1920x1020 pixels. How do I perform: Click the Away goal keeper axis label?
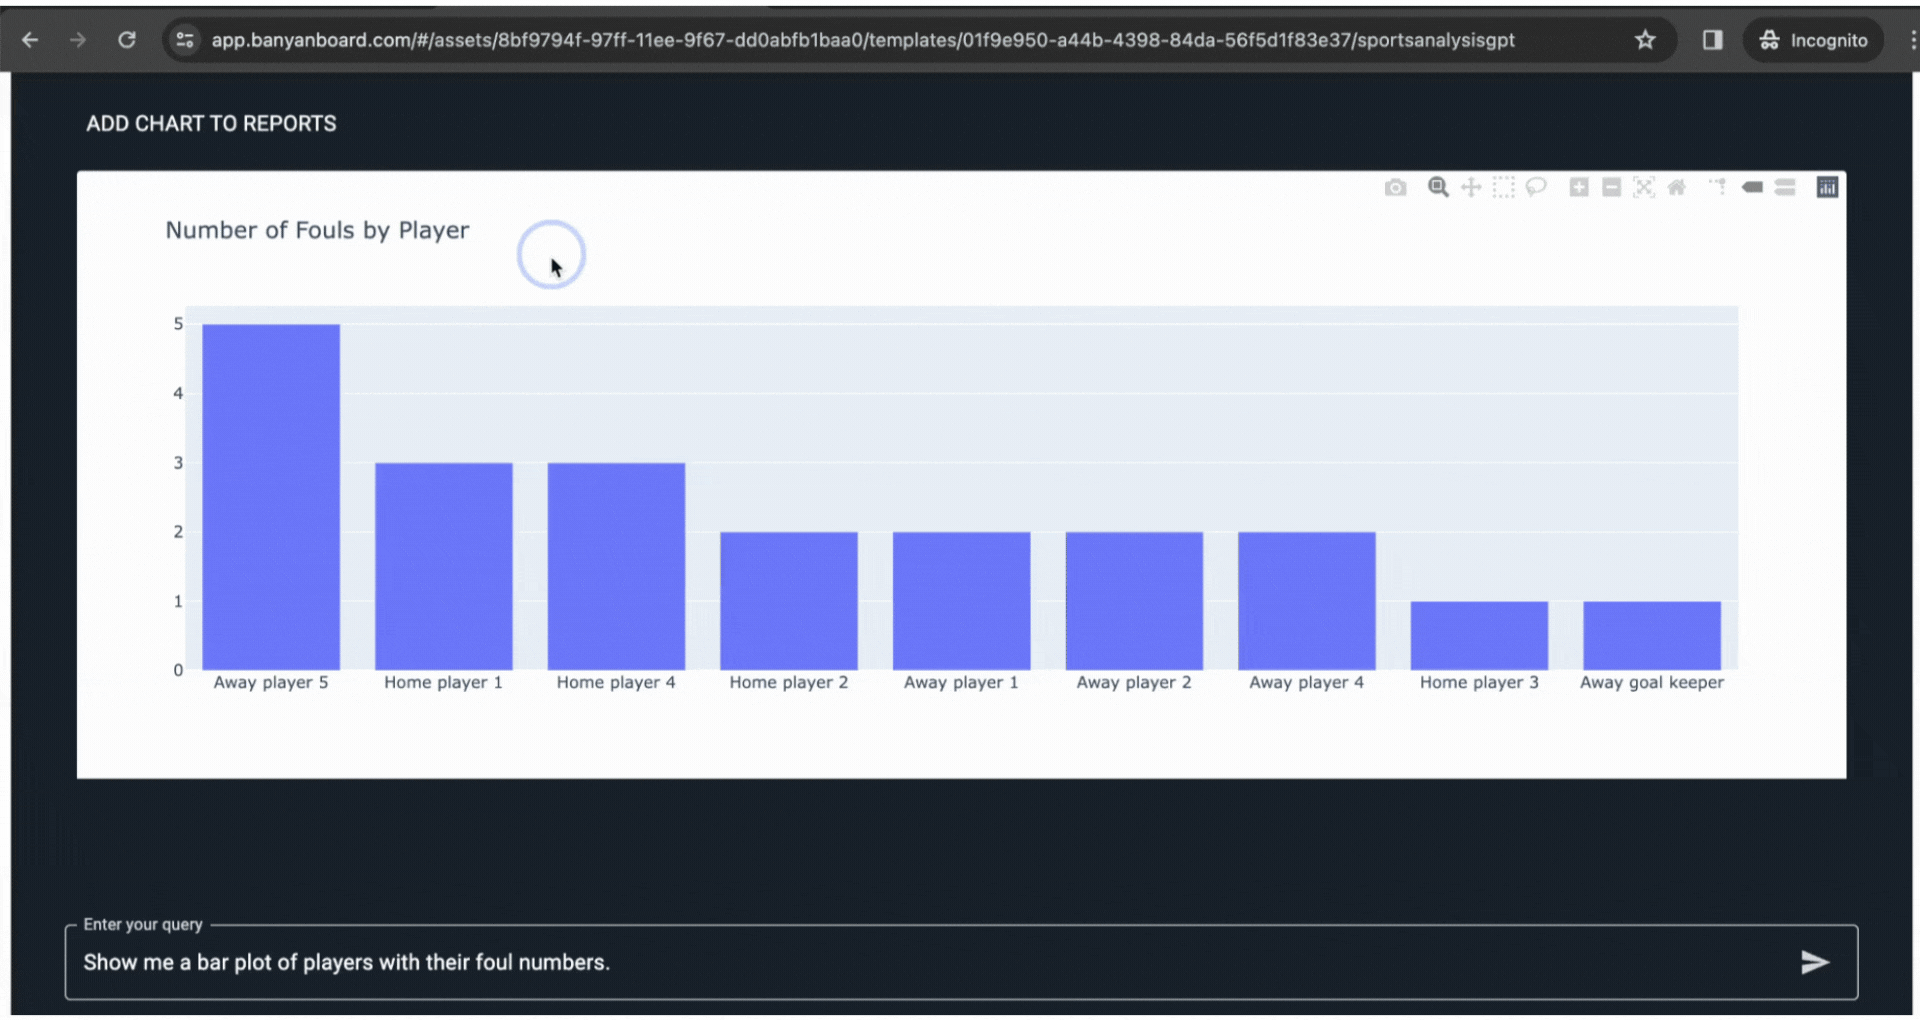pos(1652,682)
